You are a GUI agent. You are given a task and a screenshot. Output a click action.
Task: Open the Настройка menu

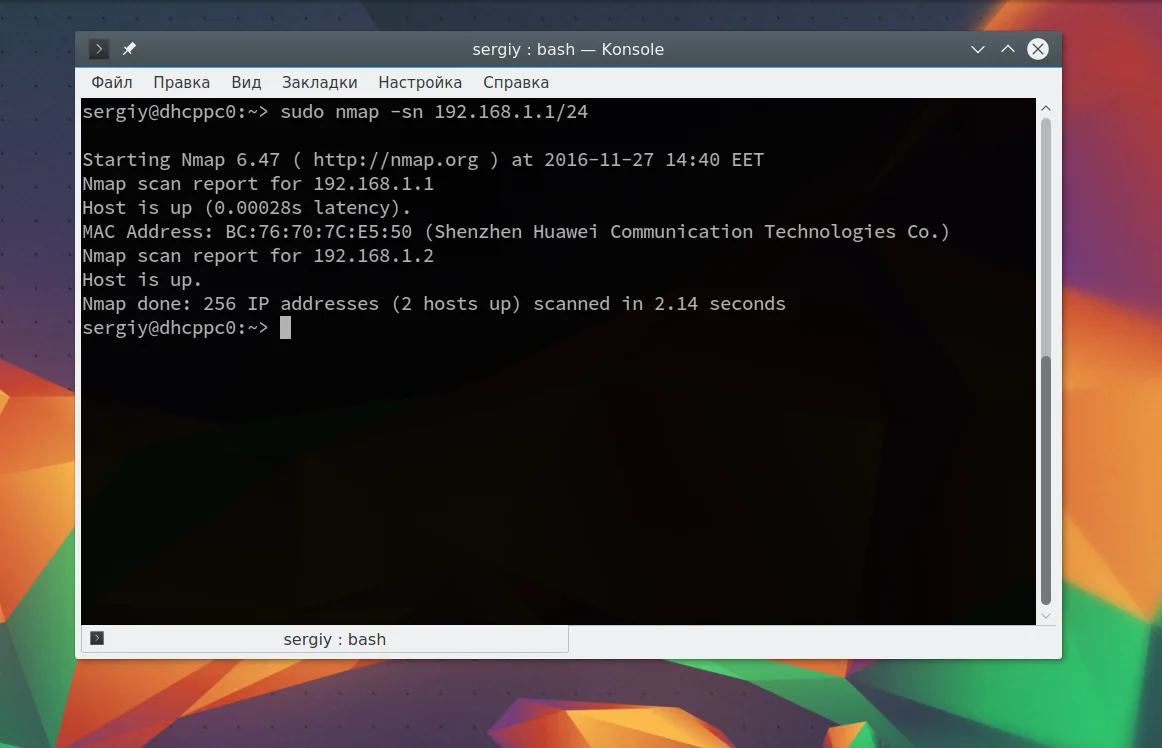point(420,82)
